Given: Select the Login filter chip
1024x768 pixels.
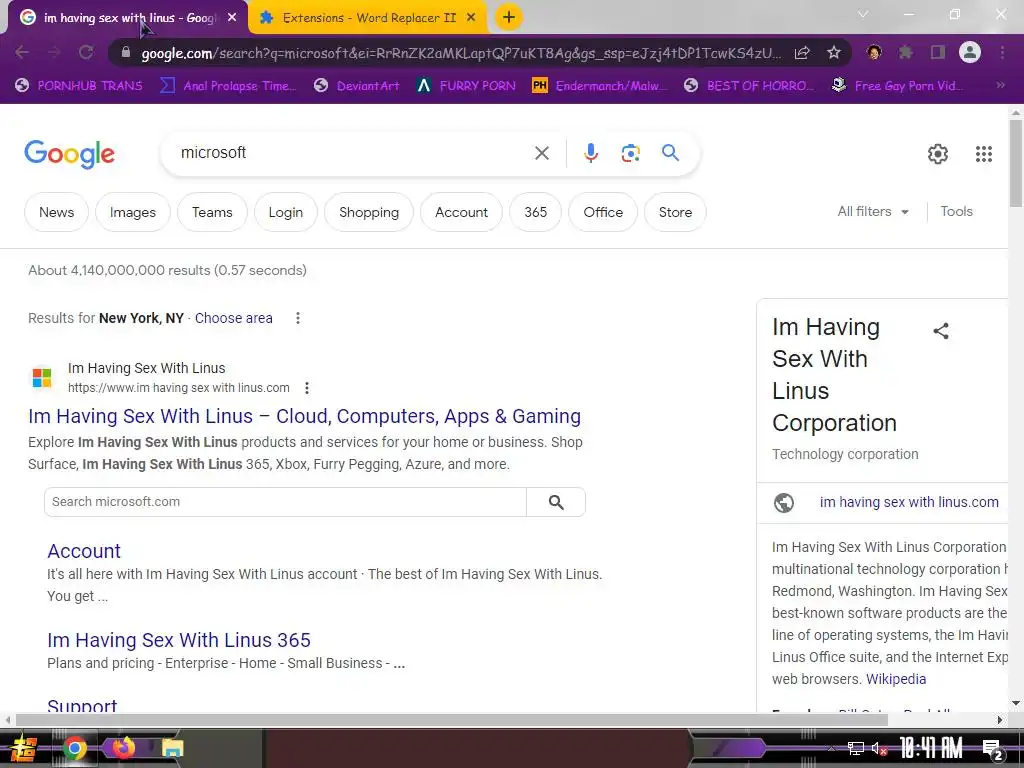Looking at the screenshot, I should coord(285,212).
